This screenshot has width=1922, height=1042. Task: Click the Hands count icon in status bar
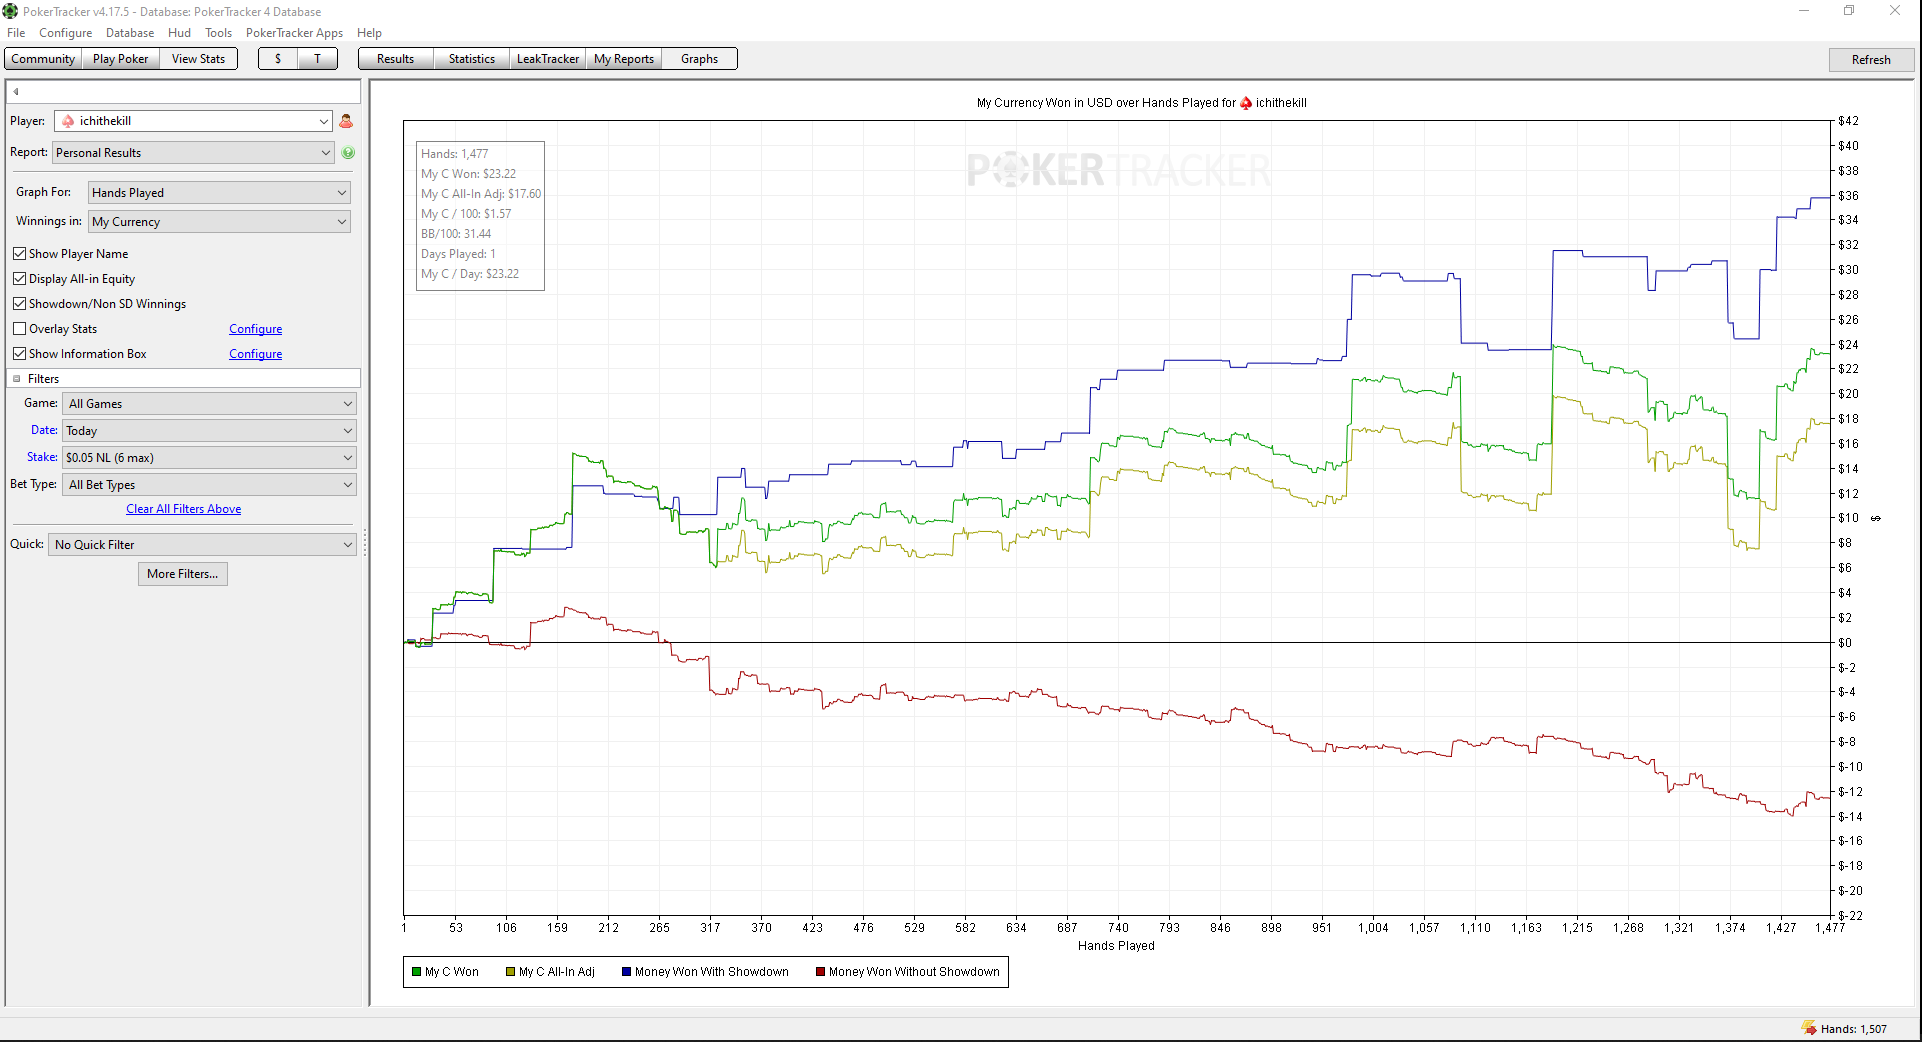pos(1809,1028)
